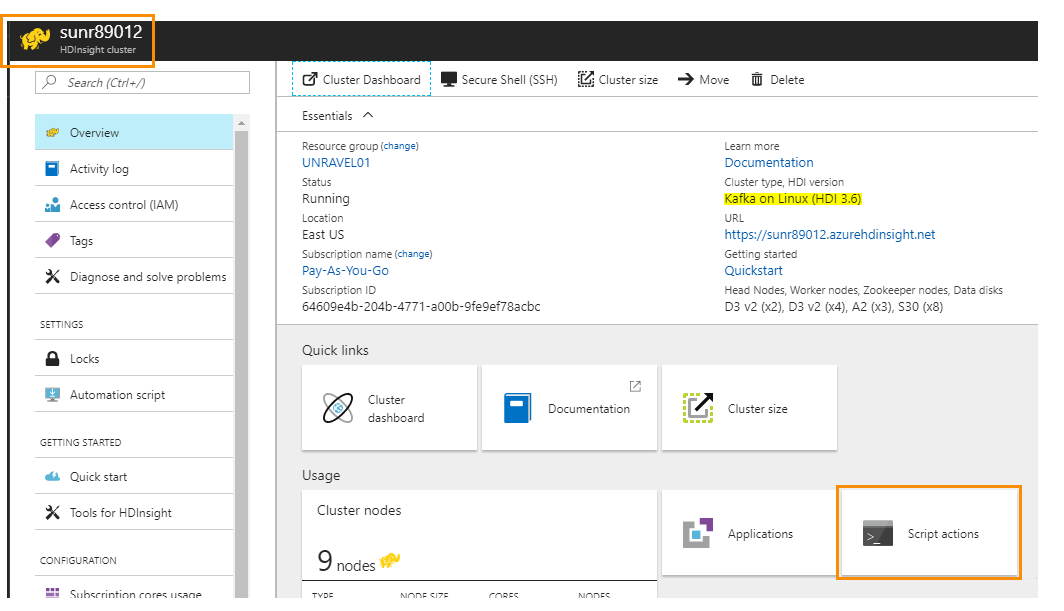This screenshot has height=611, width=1064.
Task: Click the open-in-new-window icon on Documentation tile
Action: pyautogui.click(x=635, y=386)
